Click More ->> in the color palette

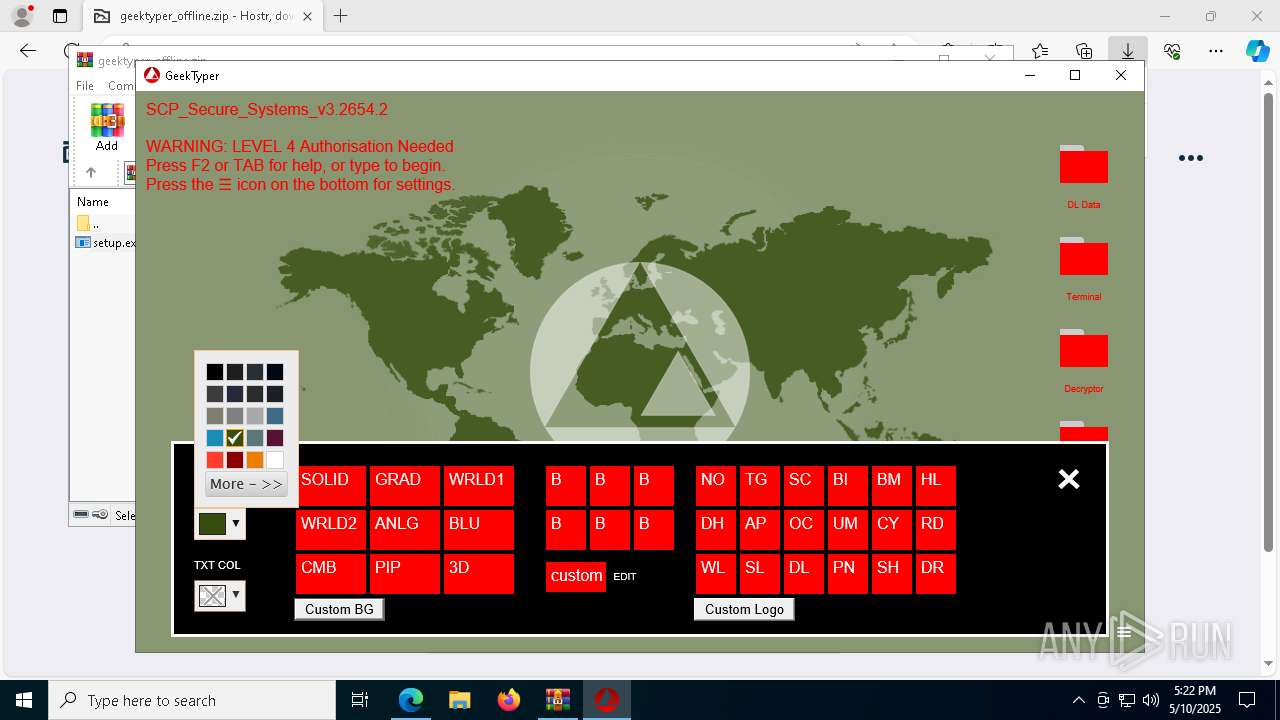coord(246,484)
